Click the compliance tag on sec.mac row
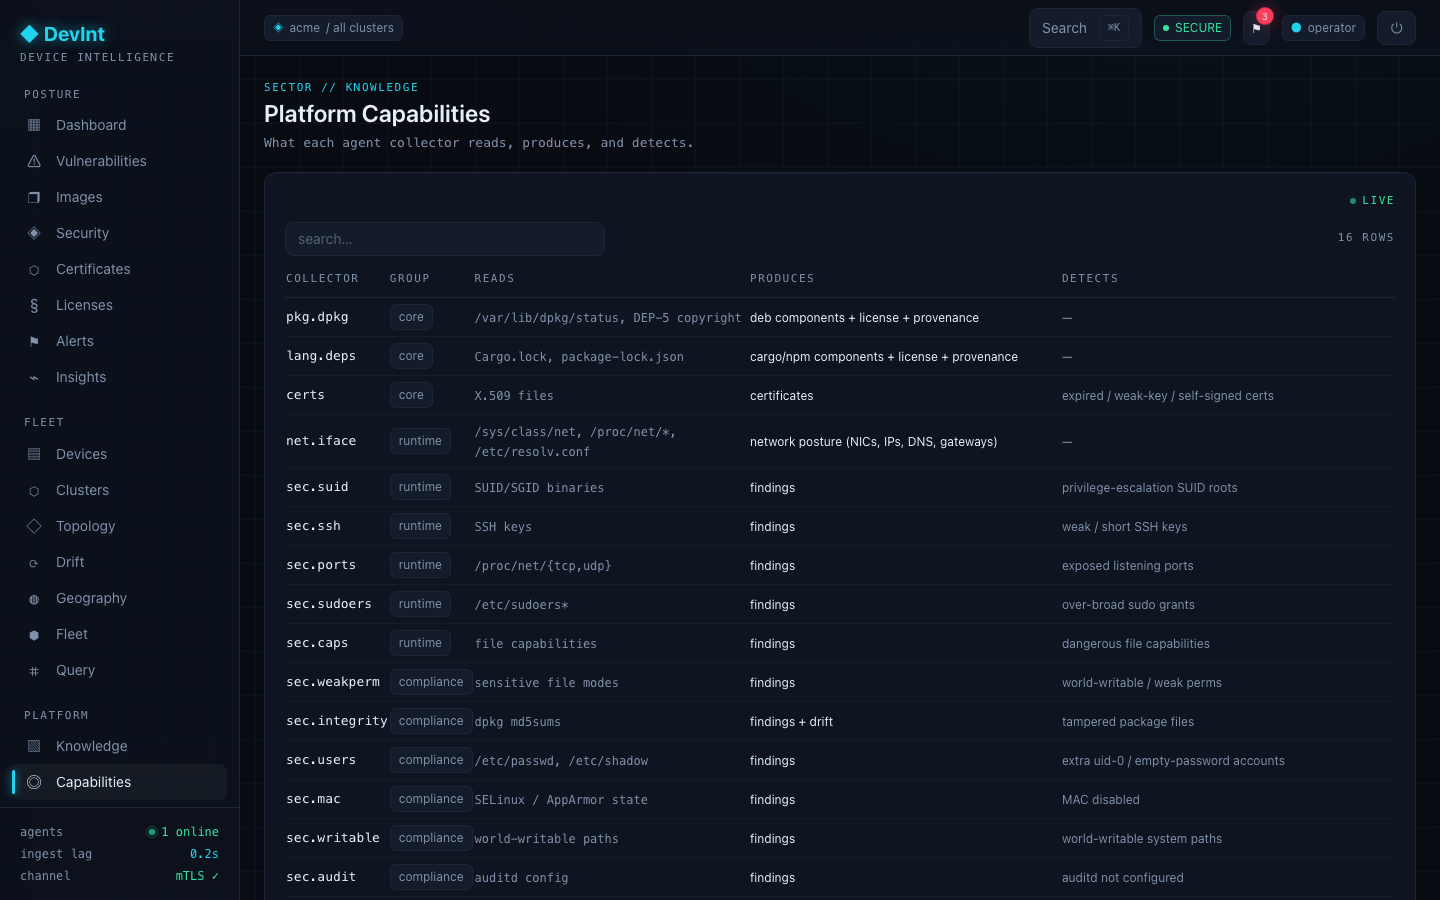The image size is (1440, 900). 431,799
